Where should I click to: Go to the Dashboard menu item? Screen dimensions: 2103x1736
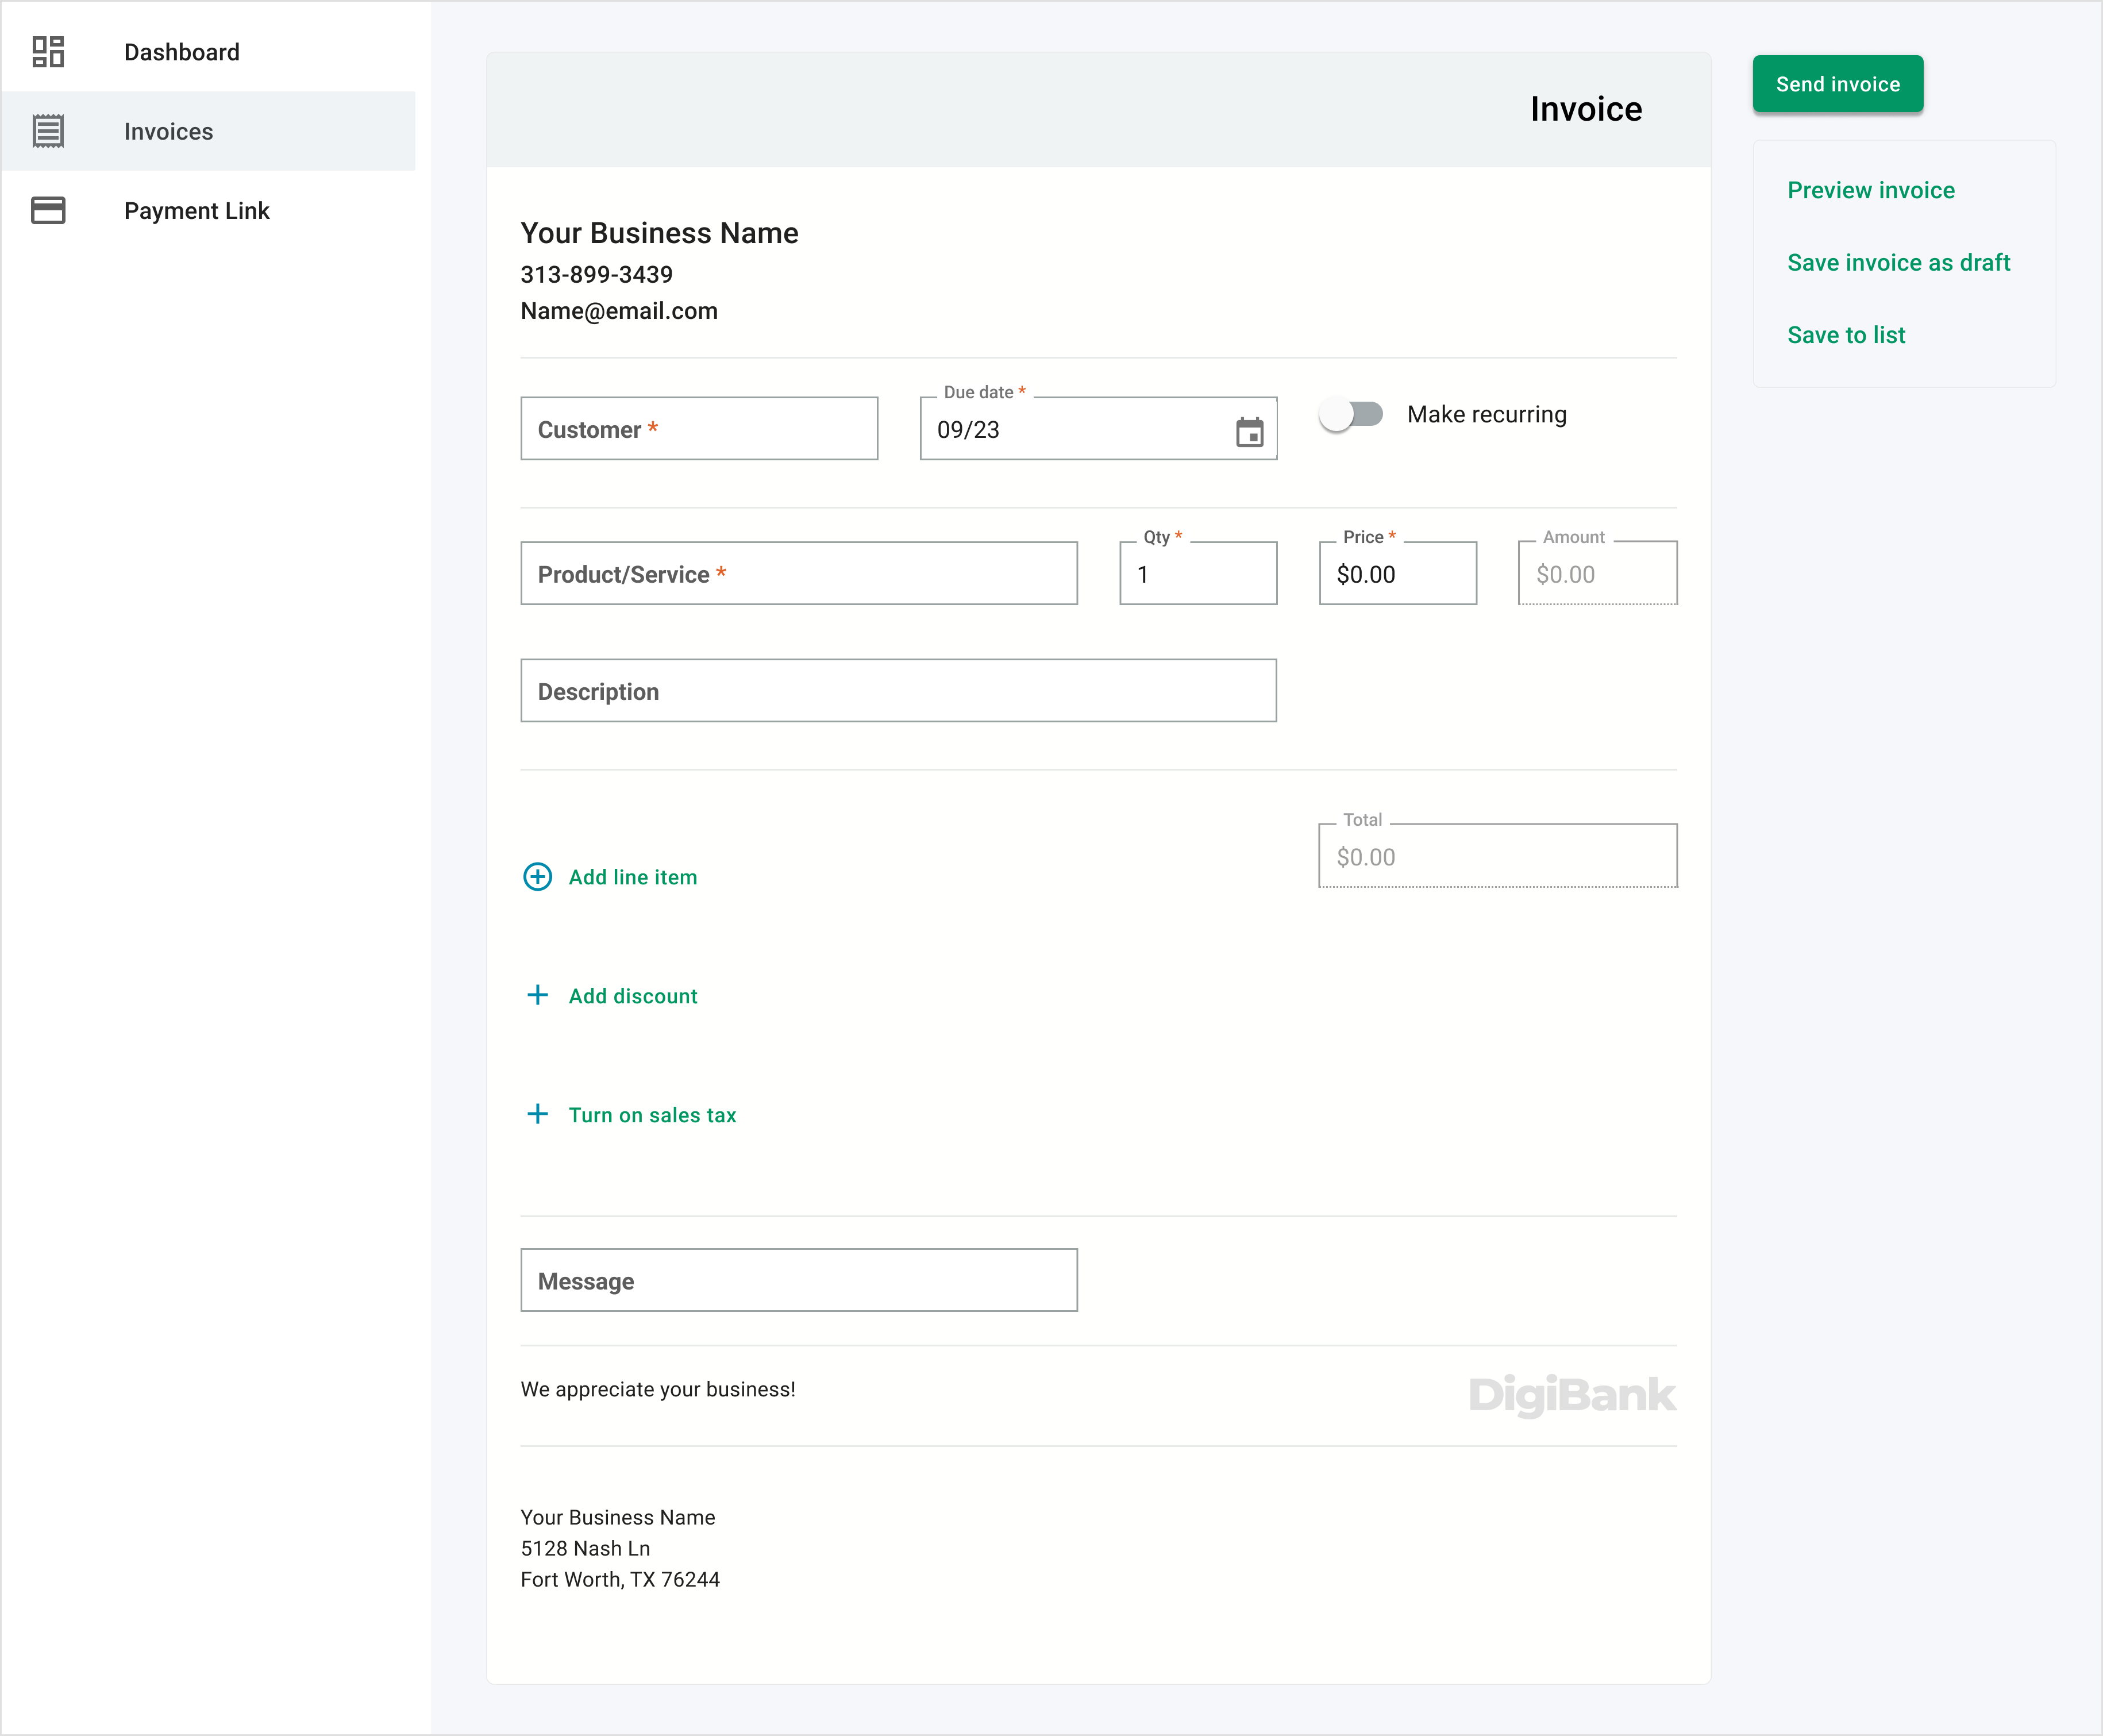click(181, 52)
